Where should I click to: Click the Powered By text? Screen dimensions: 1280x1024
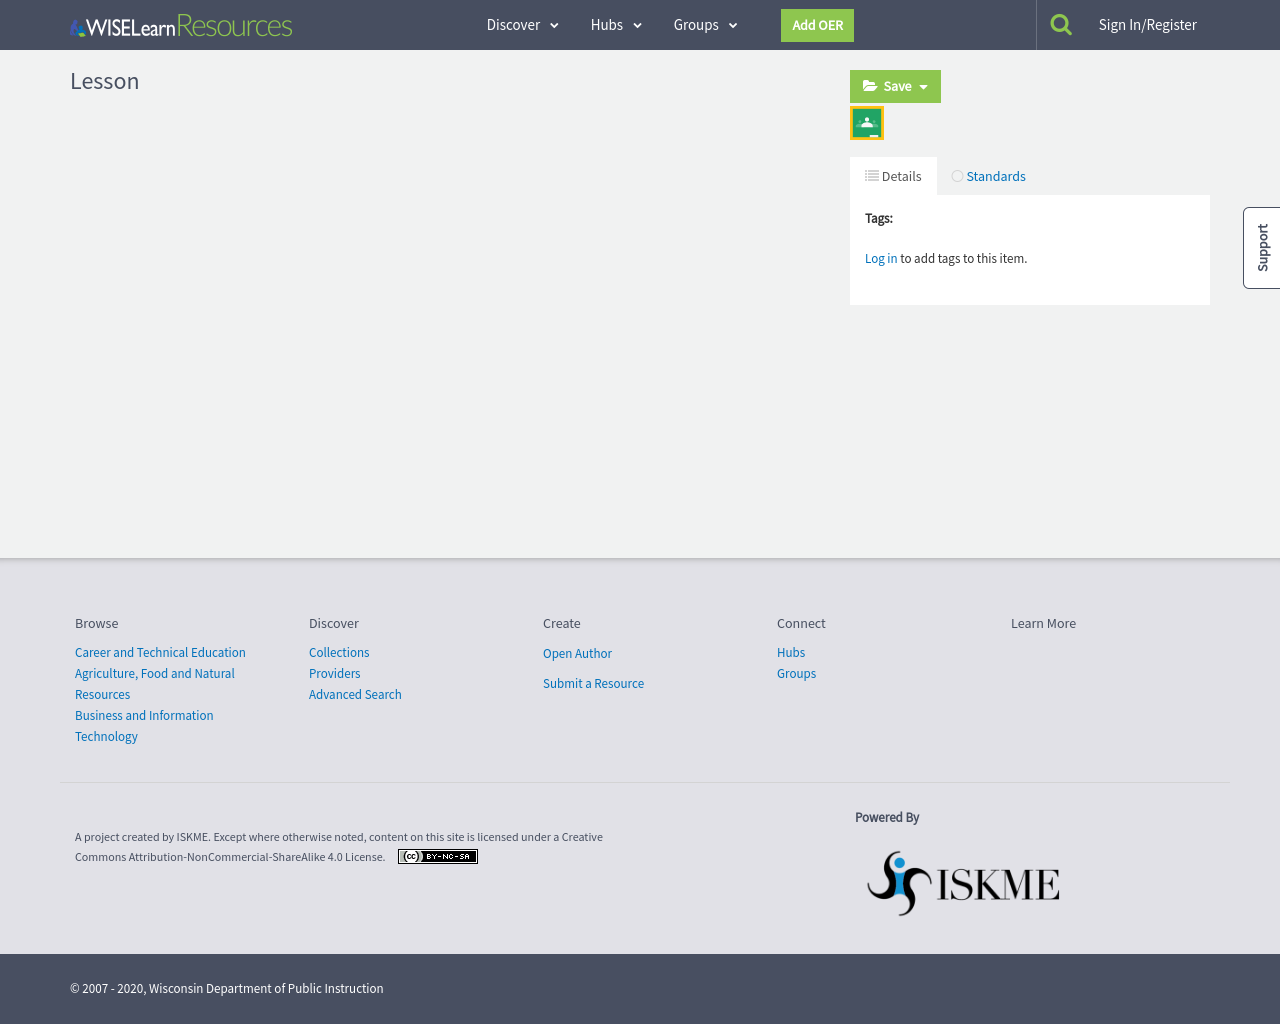click(x=887, y=817)
